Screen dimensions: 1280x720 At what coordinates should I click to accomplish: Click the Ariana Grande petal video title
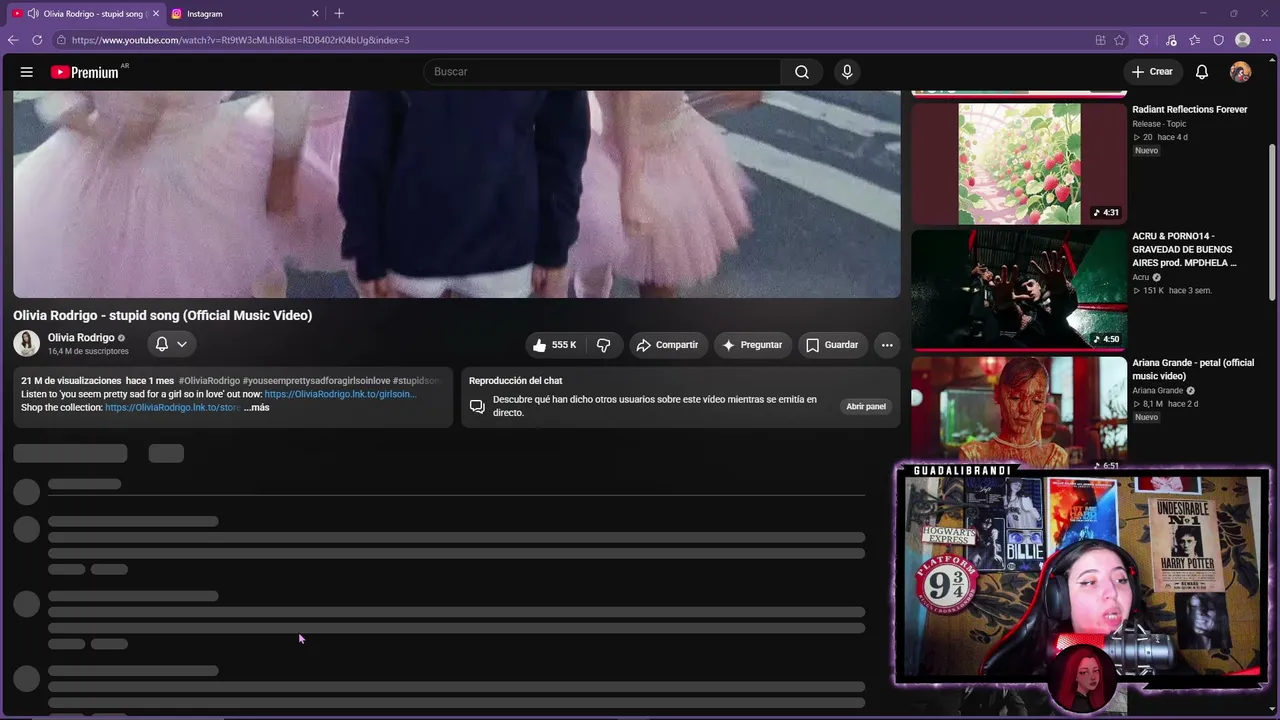[1193, 369]
